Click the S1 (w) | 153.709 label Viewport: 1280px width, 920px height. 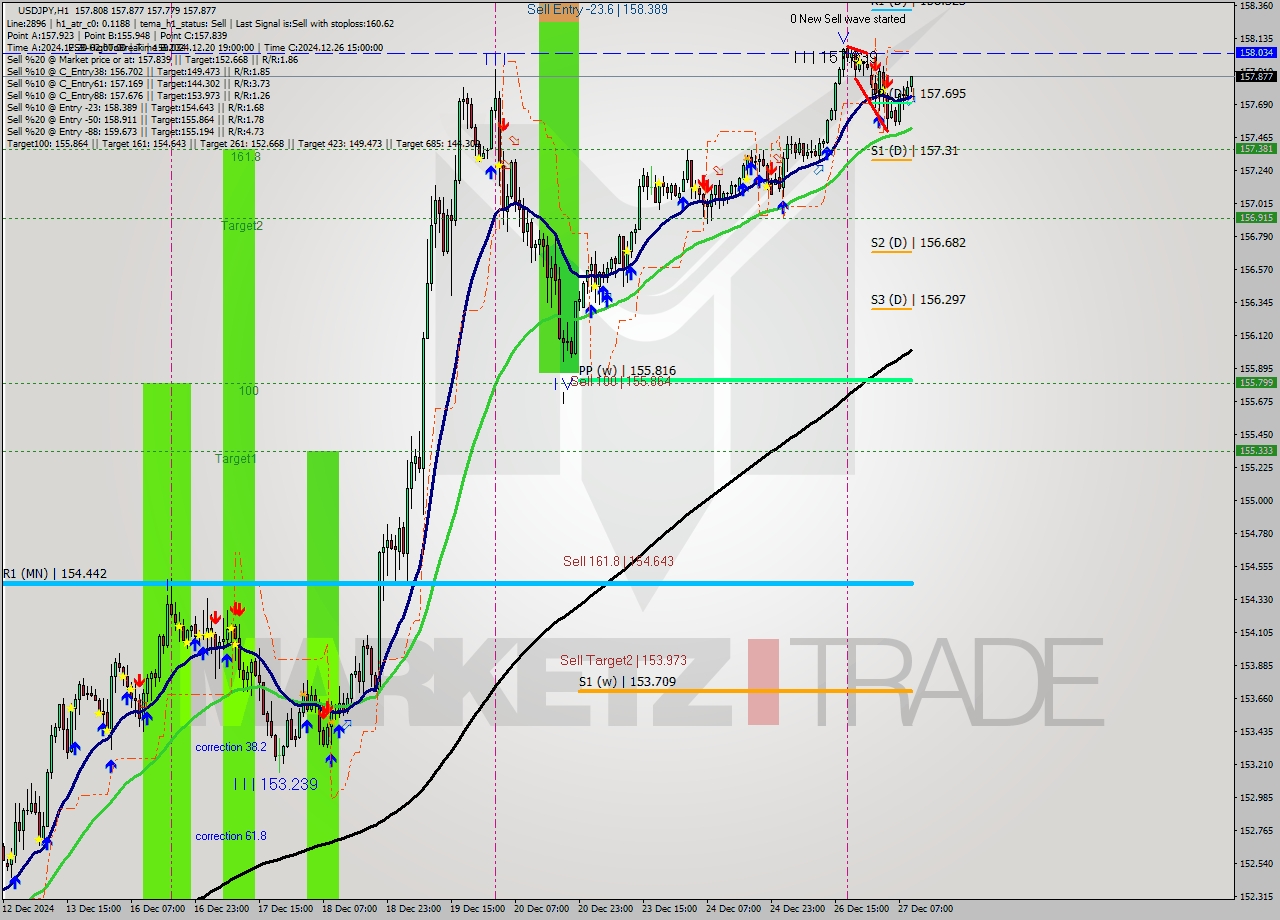(x=628, y=683)
